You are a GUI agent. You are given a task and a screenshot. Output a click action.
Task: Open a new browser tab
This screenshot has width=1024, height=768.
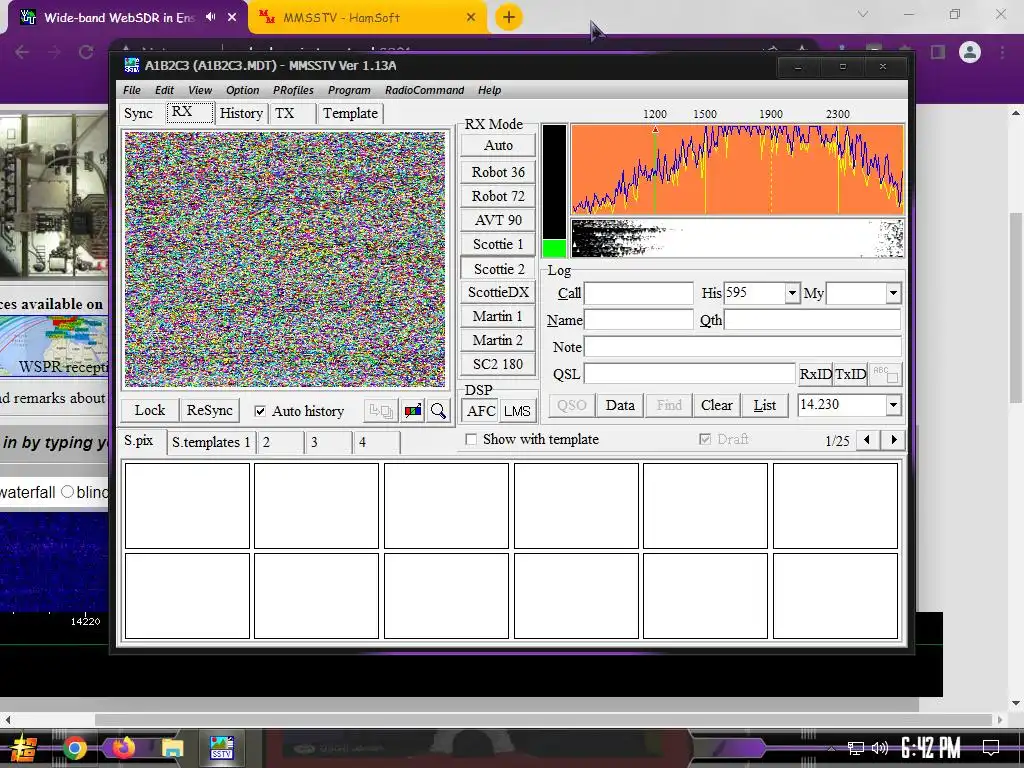[509, 17]
